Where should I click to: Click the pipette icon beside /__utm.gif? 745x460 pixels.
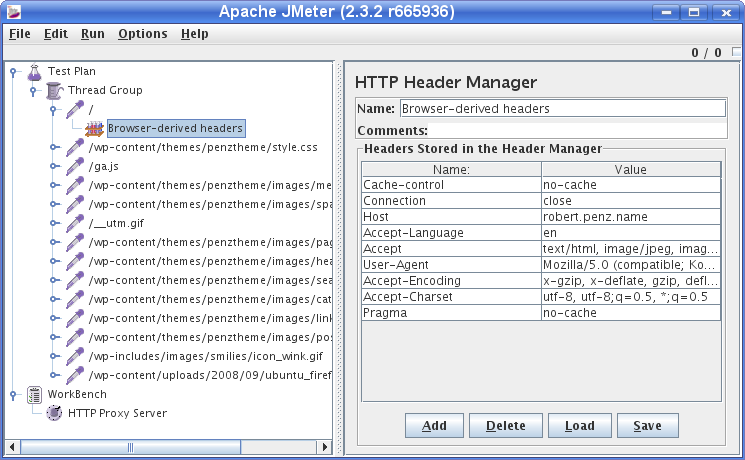75,224
